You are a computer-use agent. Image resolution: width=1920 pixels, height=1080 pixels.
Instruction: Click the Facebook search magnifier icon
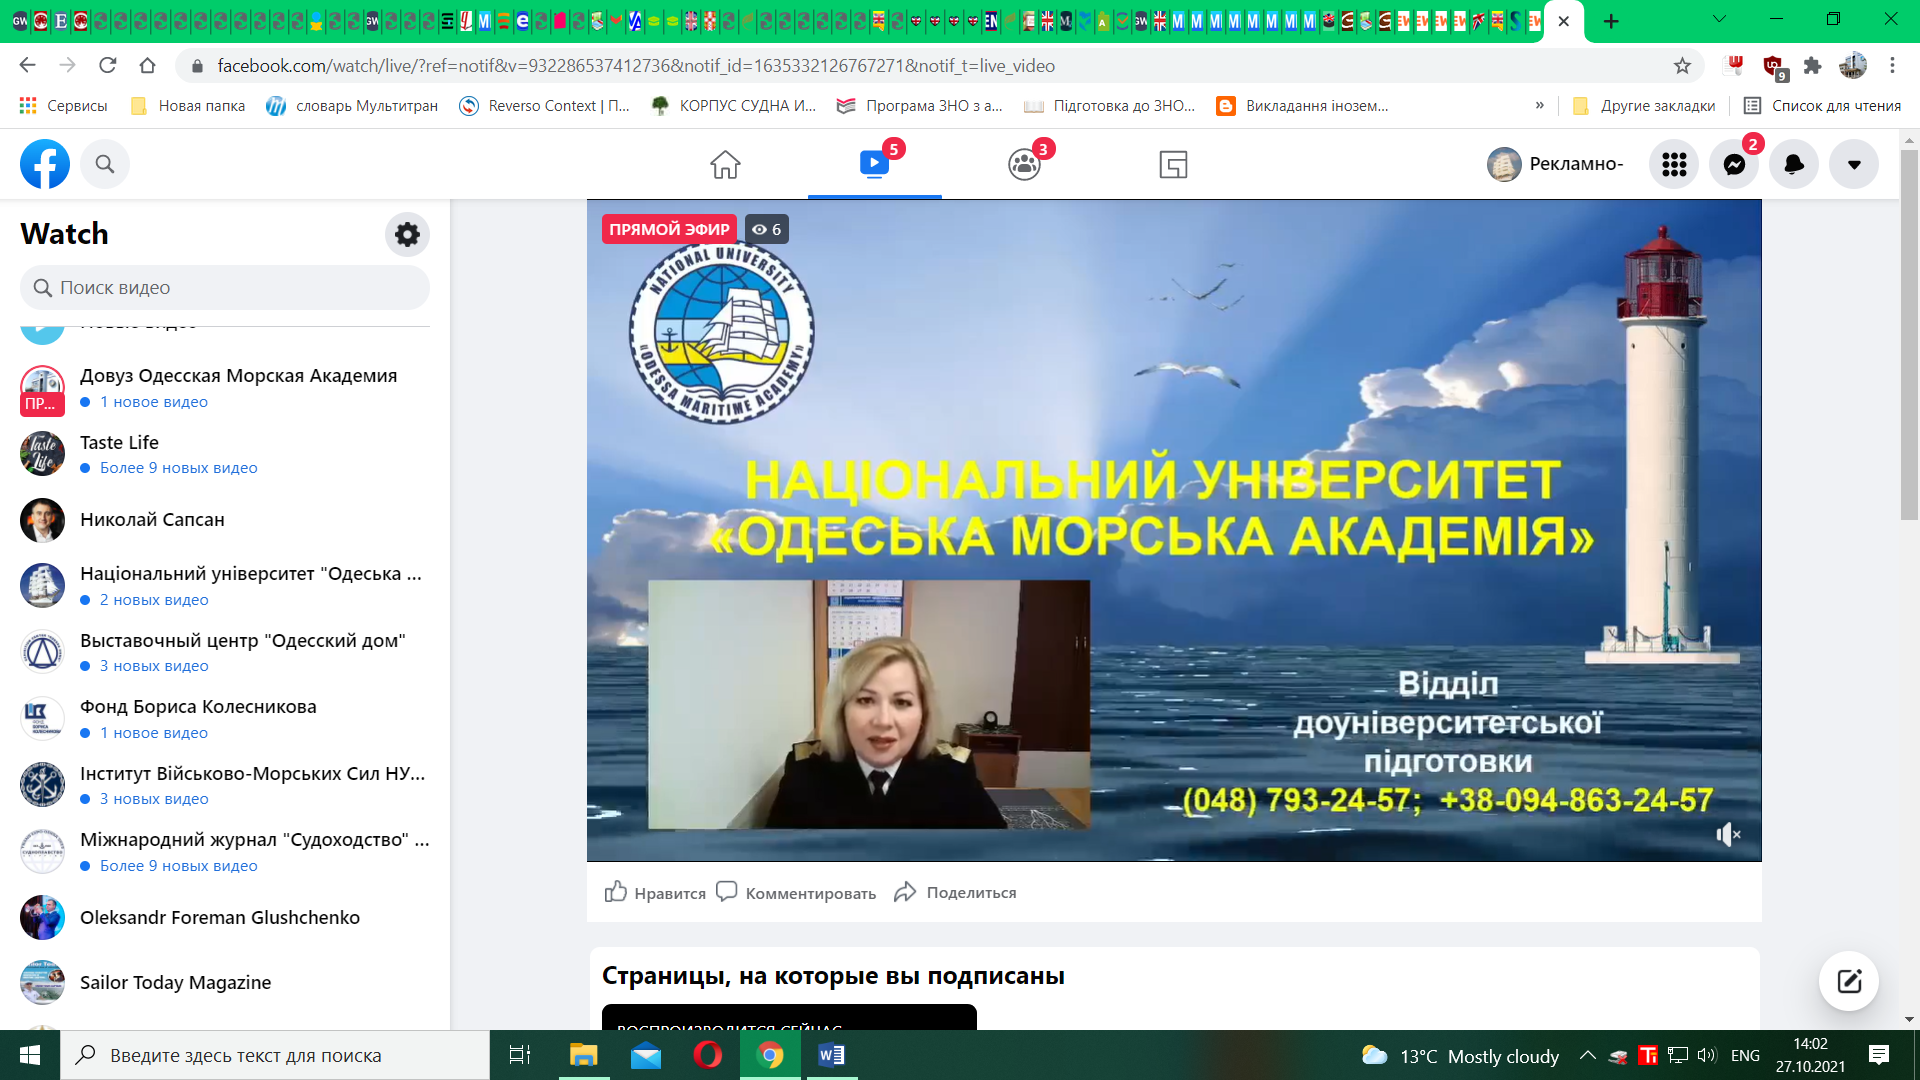(105, 164)
